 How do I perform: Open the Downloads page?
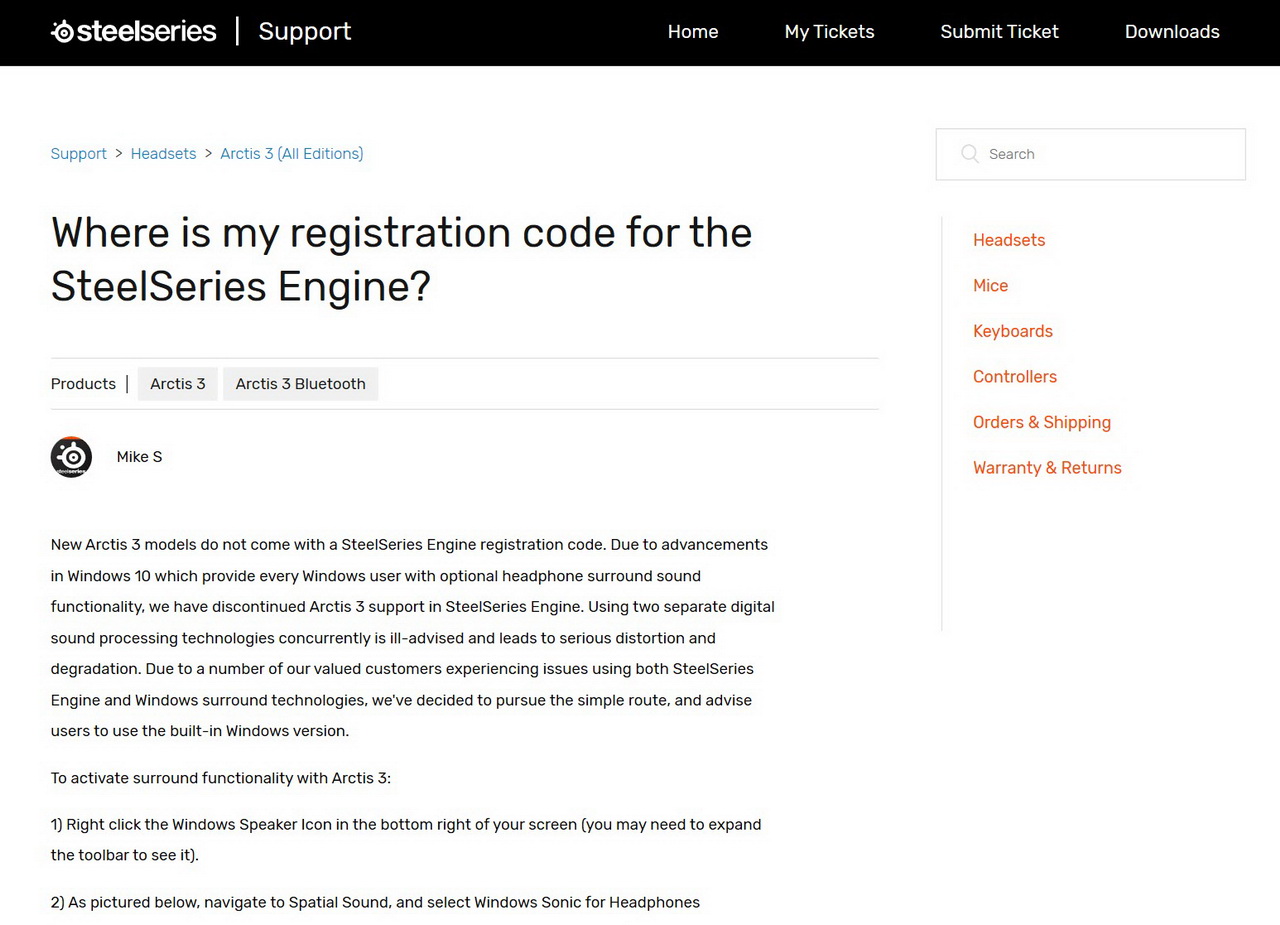1172,32
